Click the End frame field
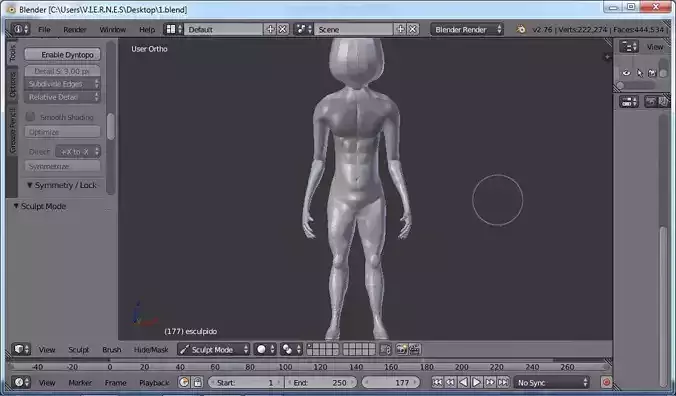This screenshot has width=676, height=396. [321, 383]
